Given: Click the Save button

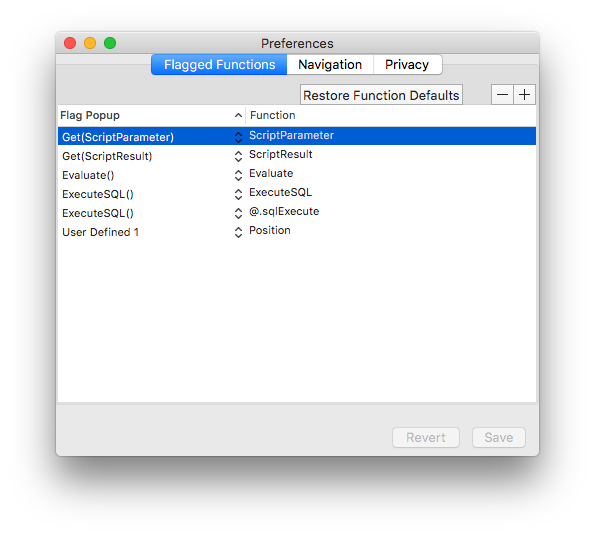Looking at the screenshot, I should point(499,437).
